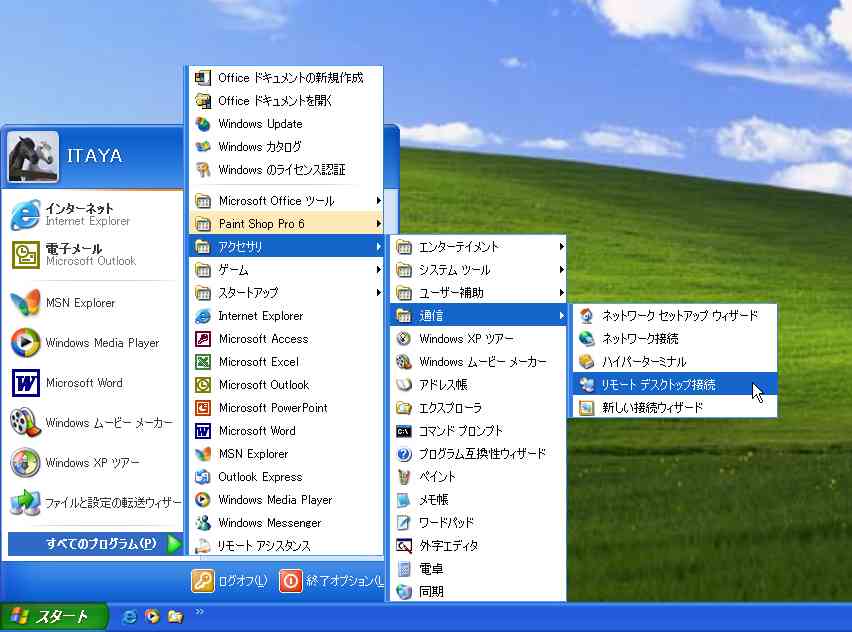
Task: Launch MSN Explorer from Start menu's recent programs list
Action: (x=92, y=303)
